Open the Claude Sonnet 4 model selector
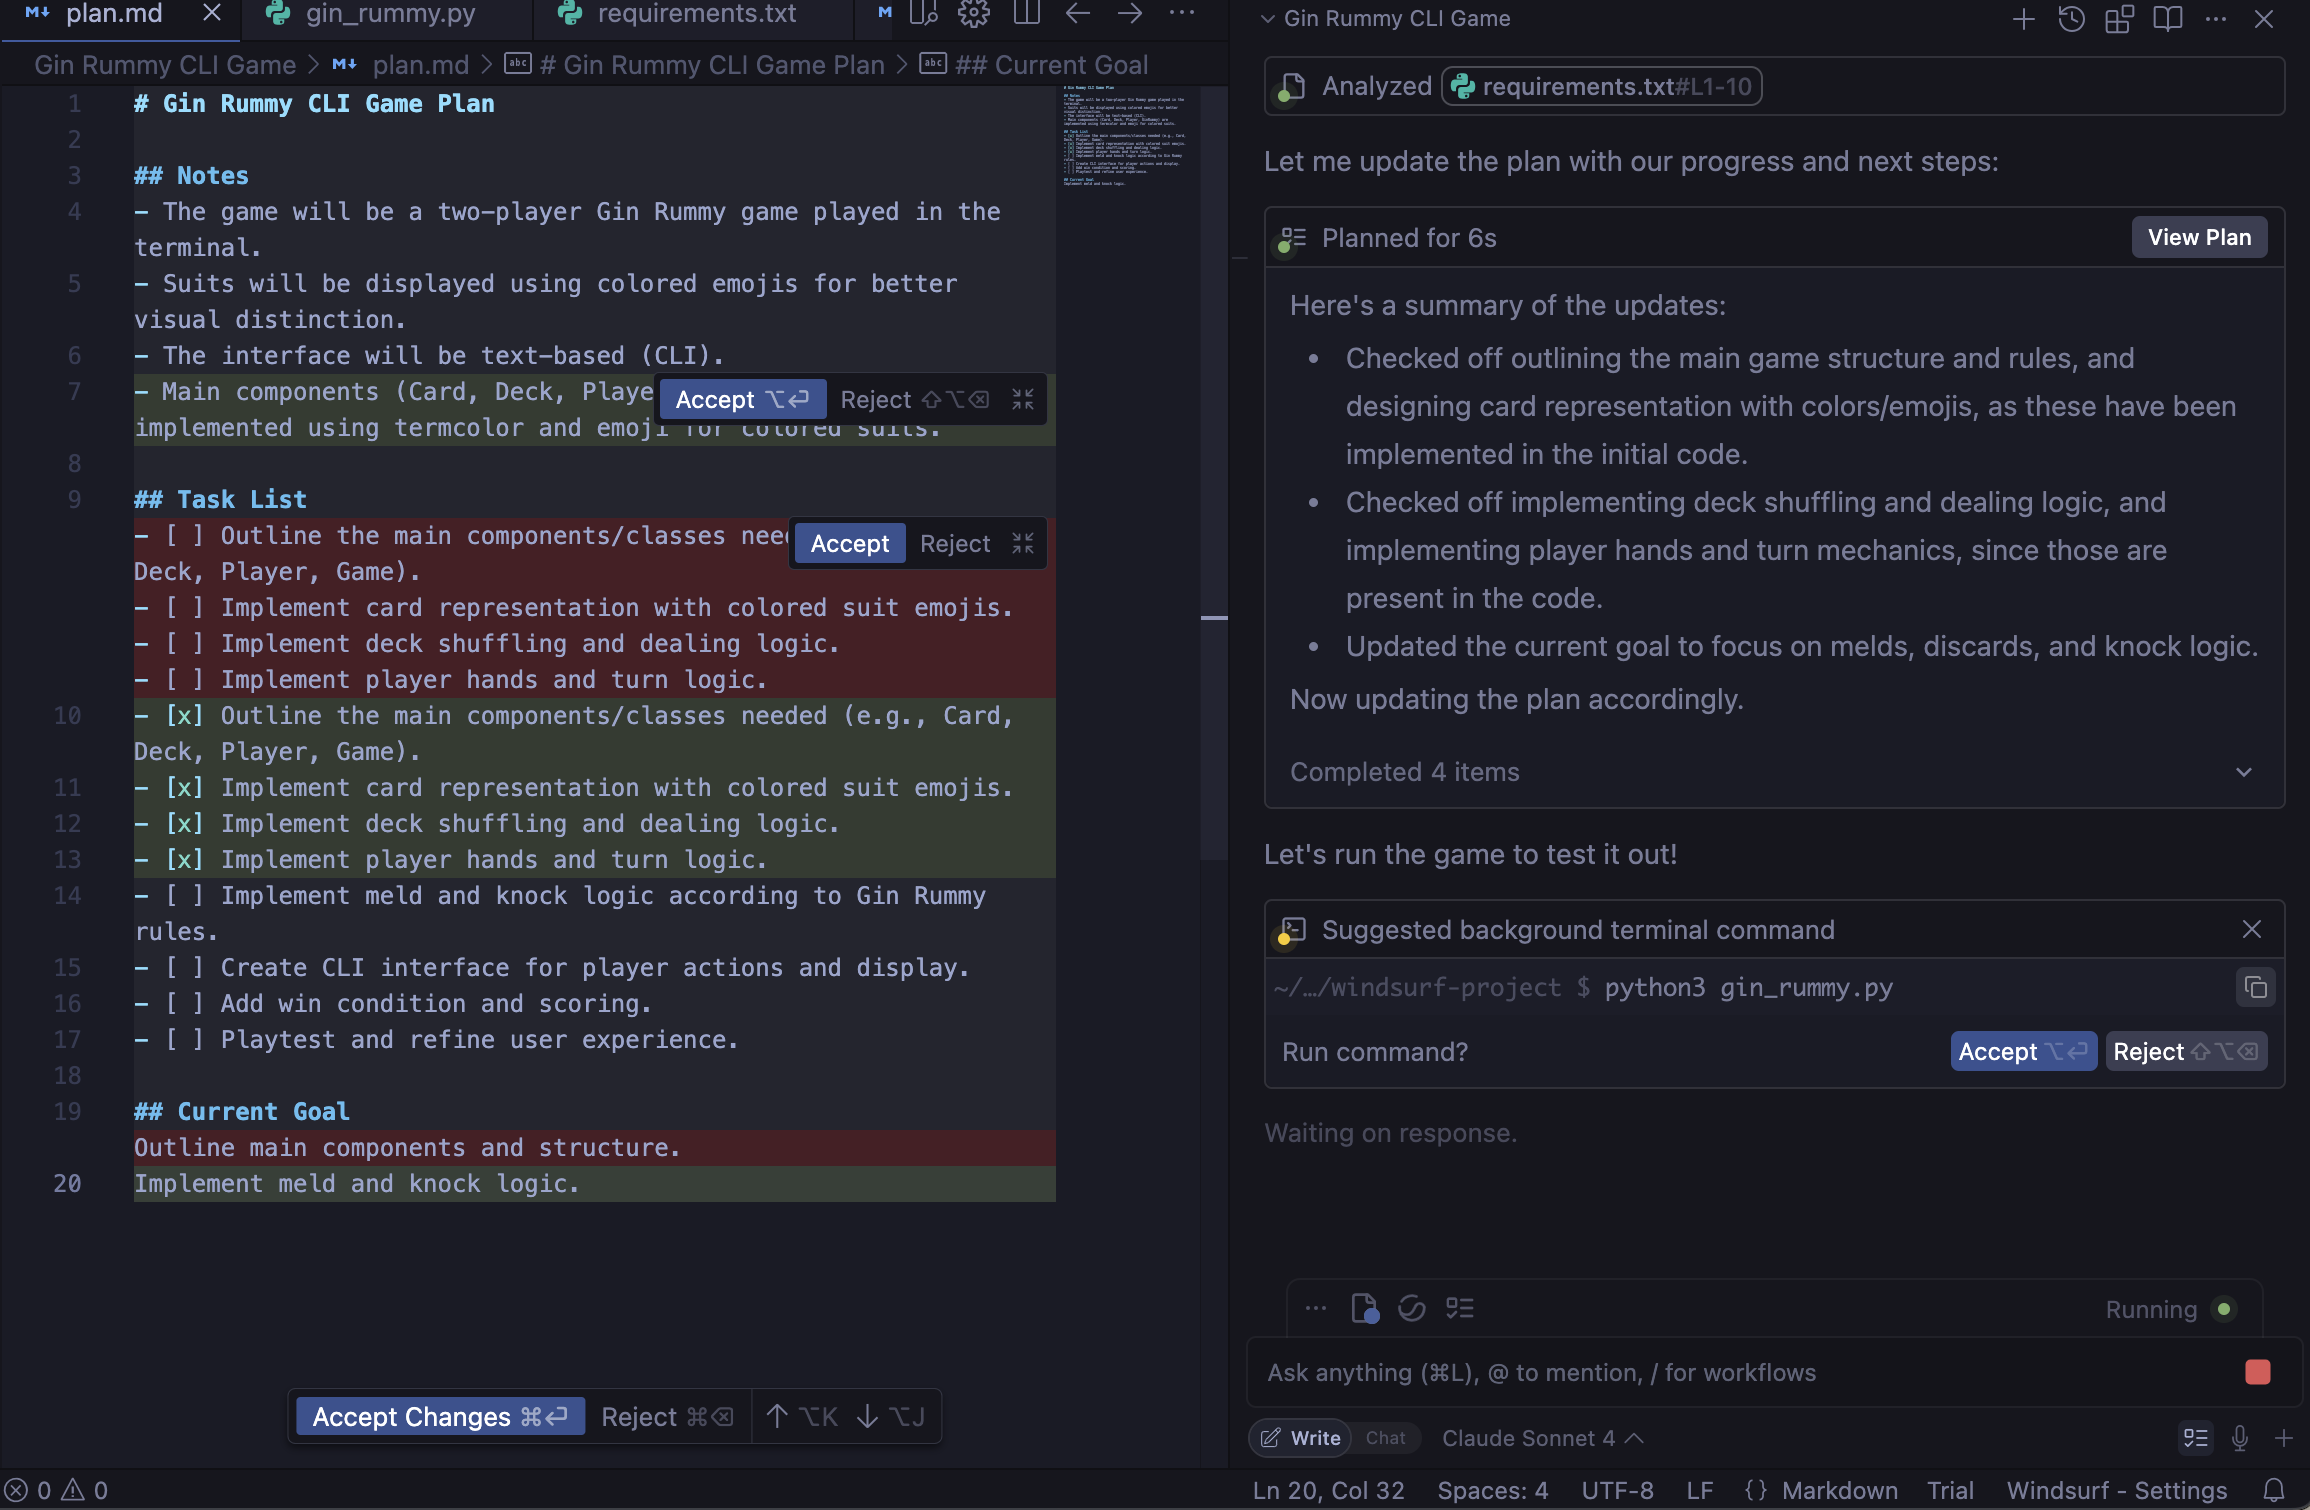 1542,1438
